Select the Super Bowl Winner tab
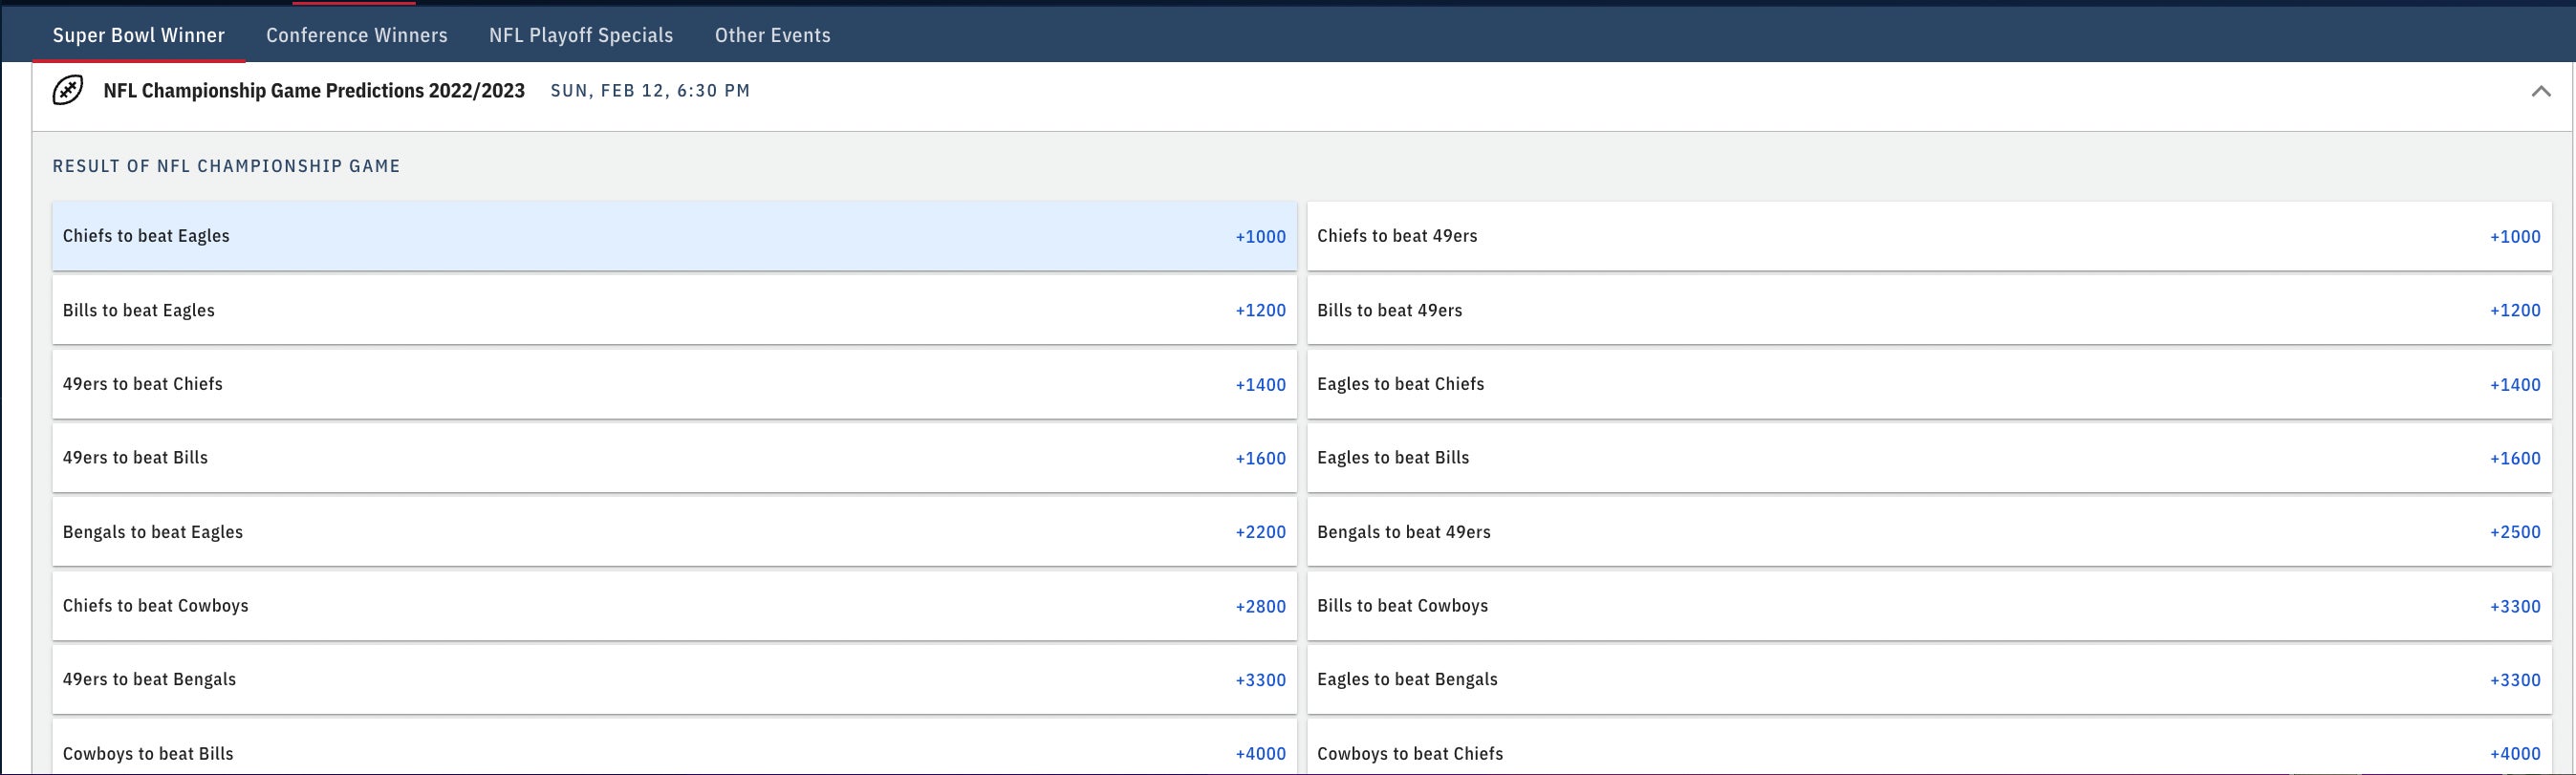This screenshot has height=775, width=2576. coord(138,35)
